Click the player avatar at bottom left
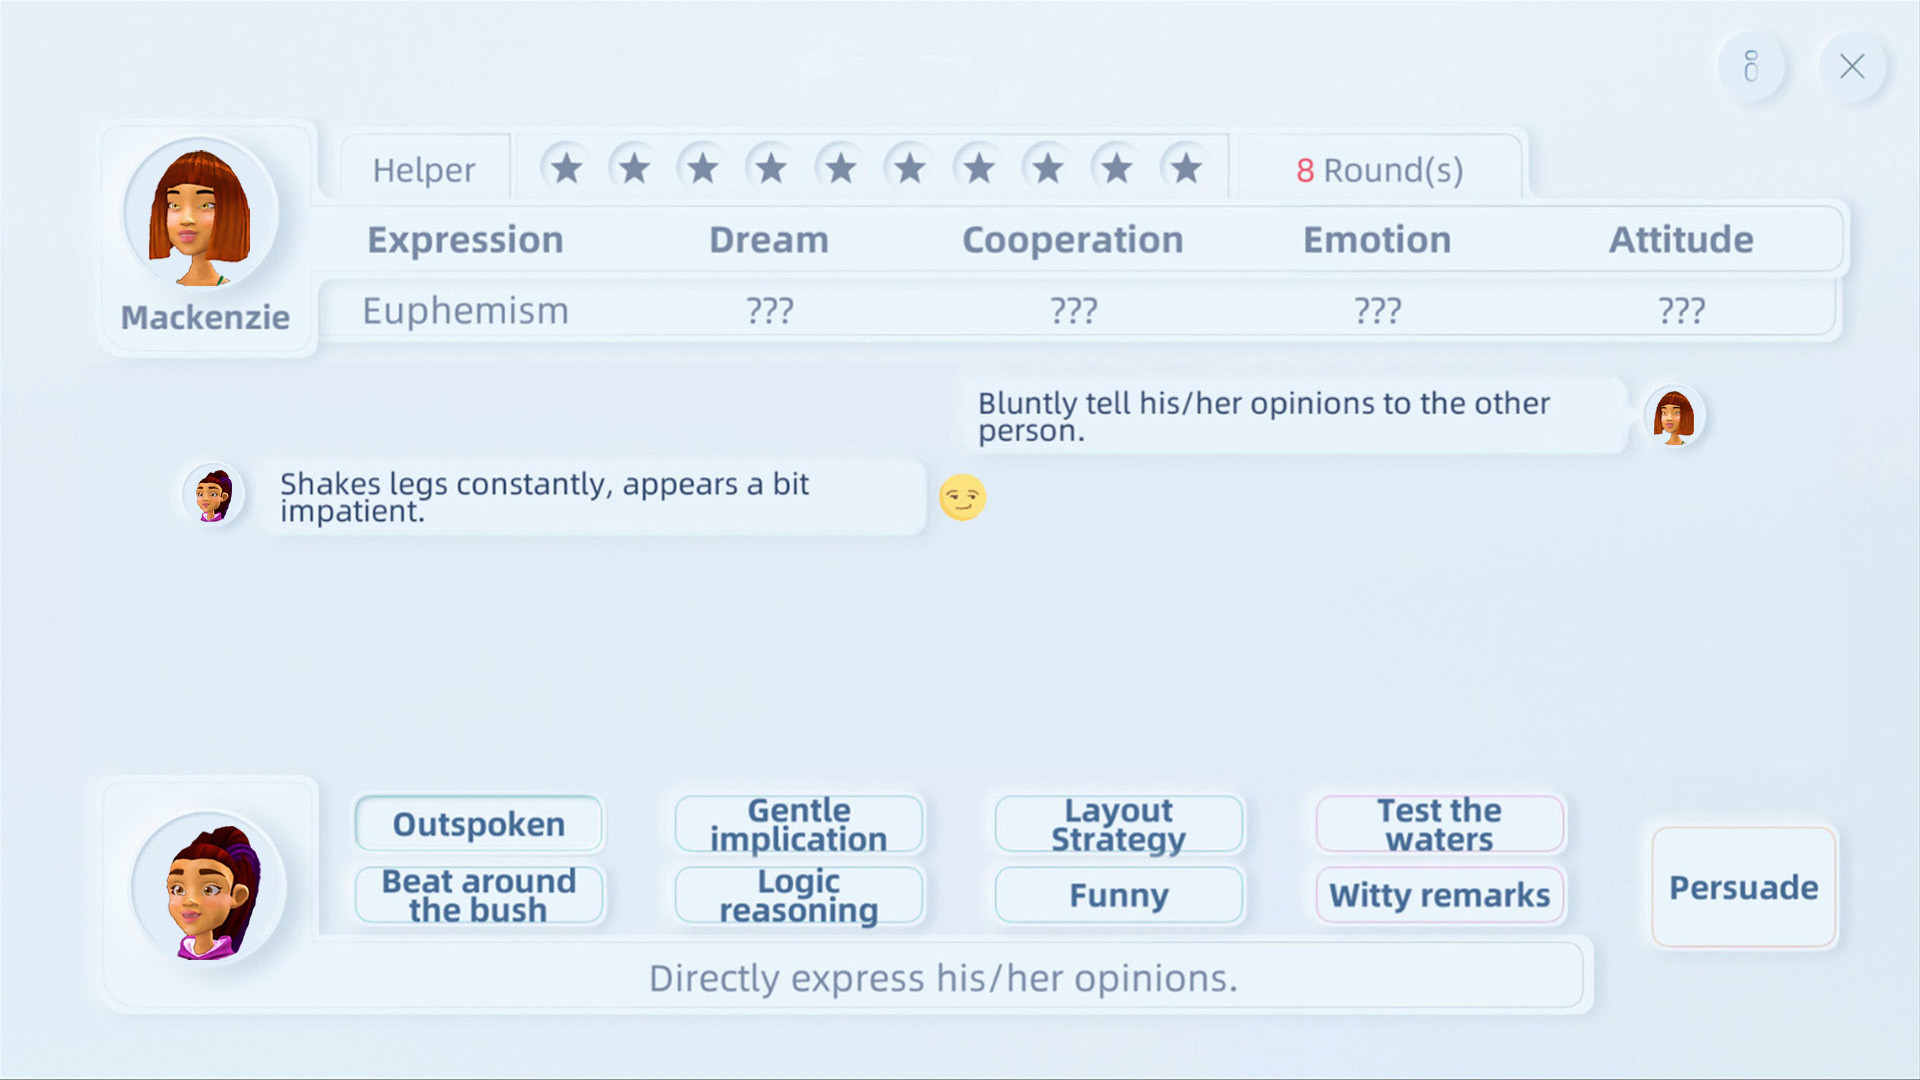Viewport: 1920px width, 1080px height. pyautogui.click(x=207, y=890)
